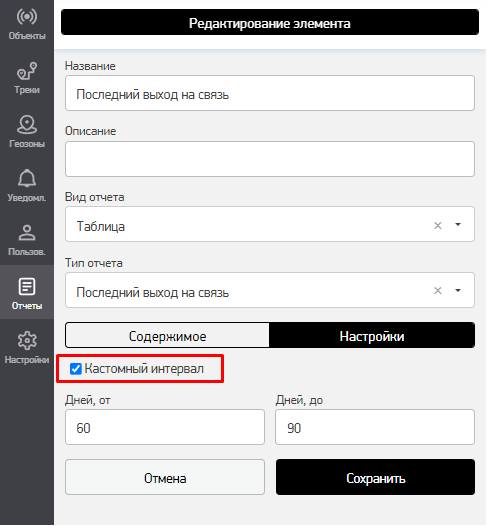Click the Отмена button

coord(165,477)
